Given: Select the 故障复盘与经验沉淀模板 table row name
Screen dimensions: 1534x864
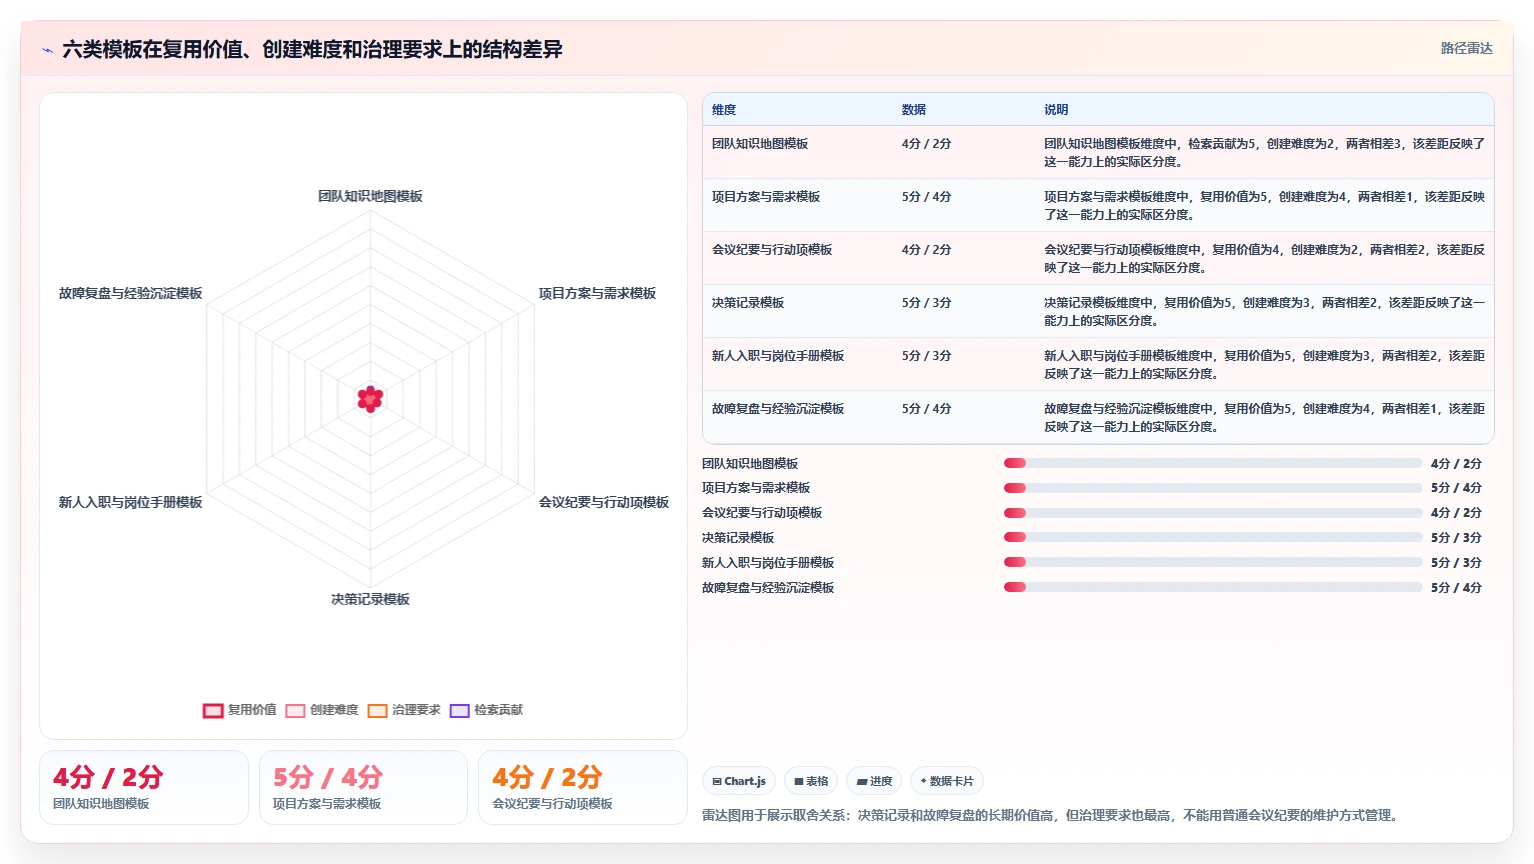Looking at the screenshot, I should [x=778, y=409].
